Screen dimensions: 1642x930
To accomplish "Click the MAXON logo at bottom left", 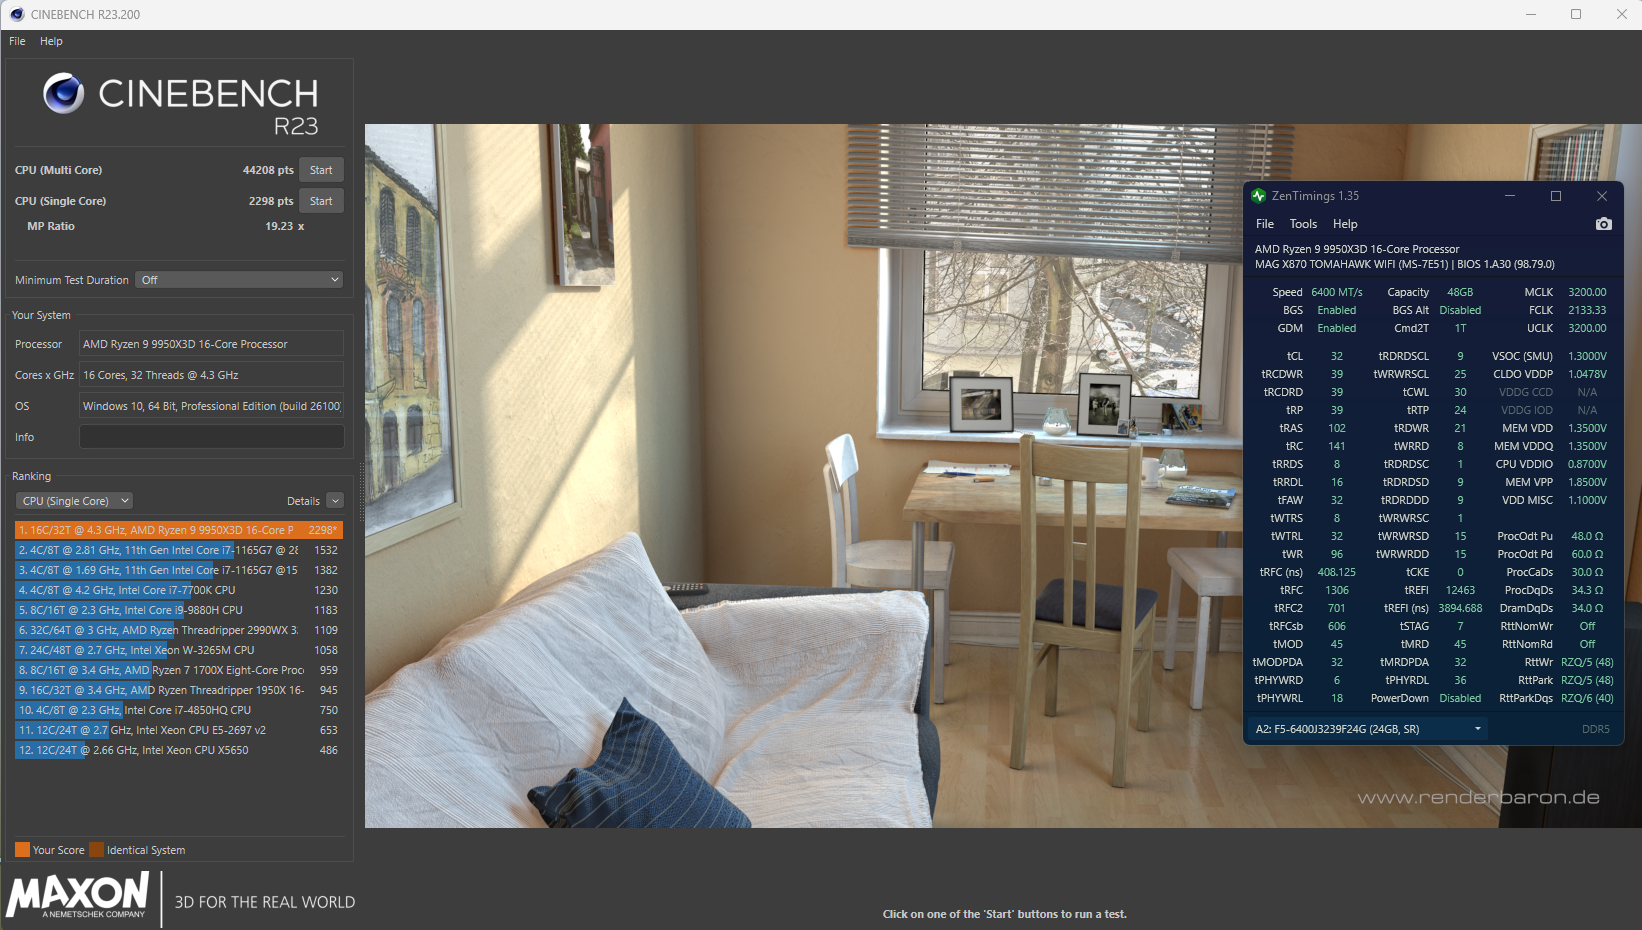I will [x=78, y=895].
